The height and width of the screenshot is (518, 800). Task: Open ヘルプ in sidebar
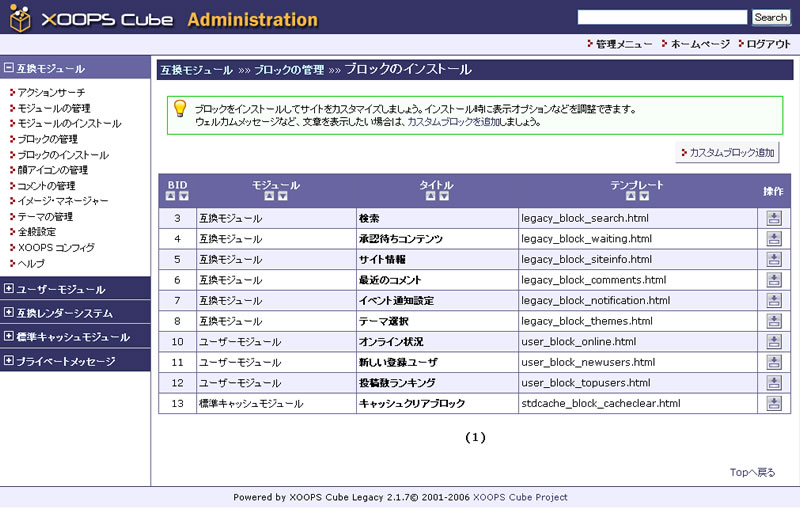coord(31,263)
